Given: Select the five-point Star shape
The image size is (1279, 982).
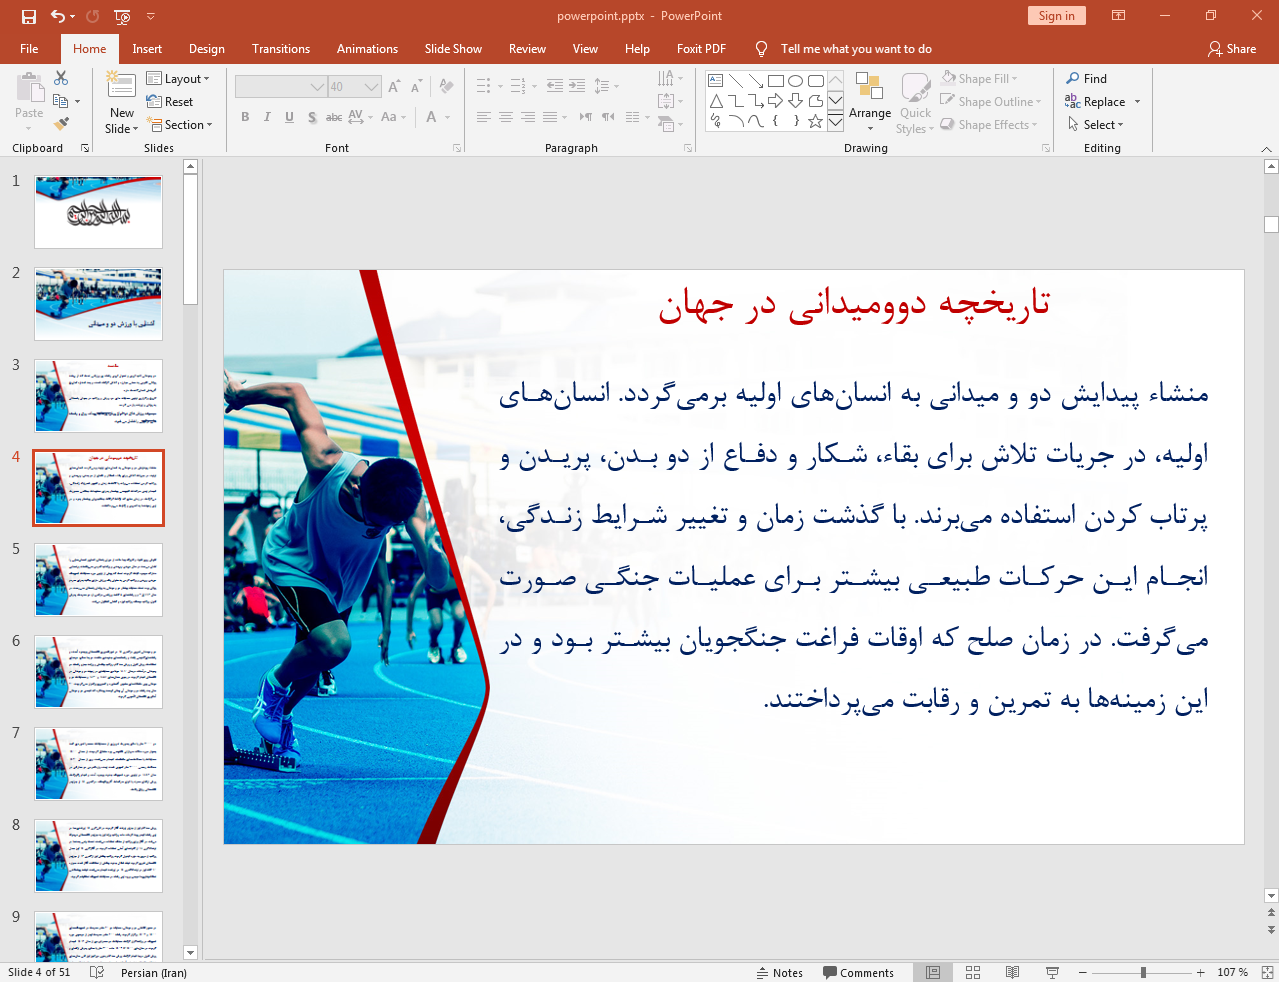Looking at the screenshot, I should (x=815, y=121).
